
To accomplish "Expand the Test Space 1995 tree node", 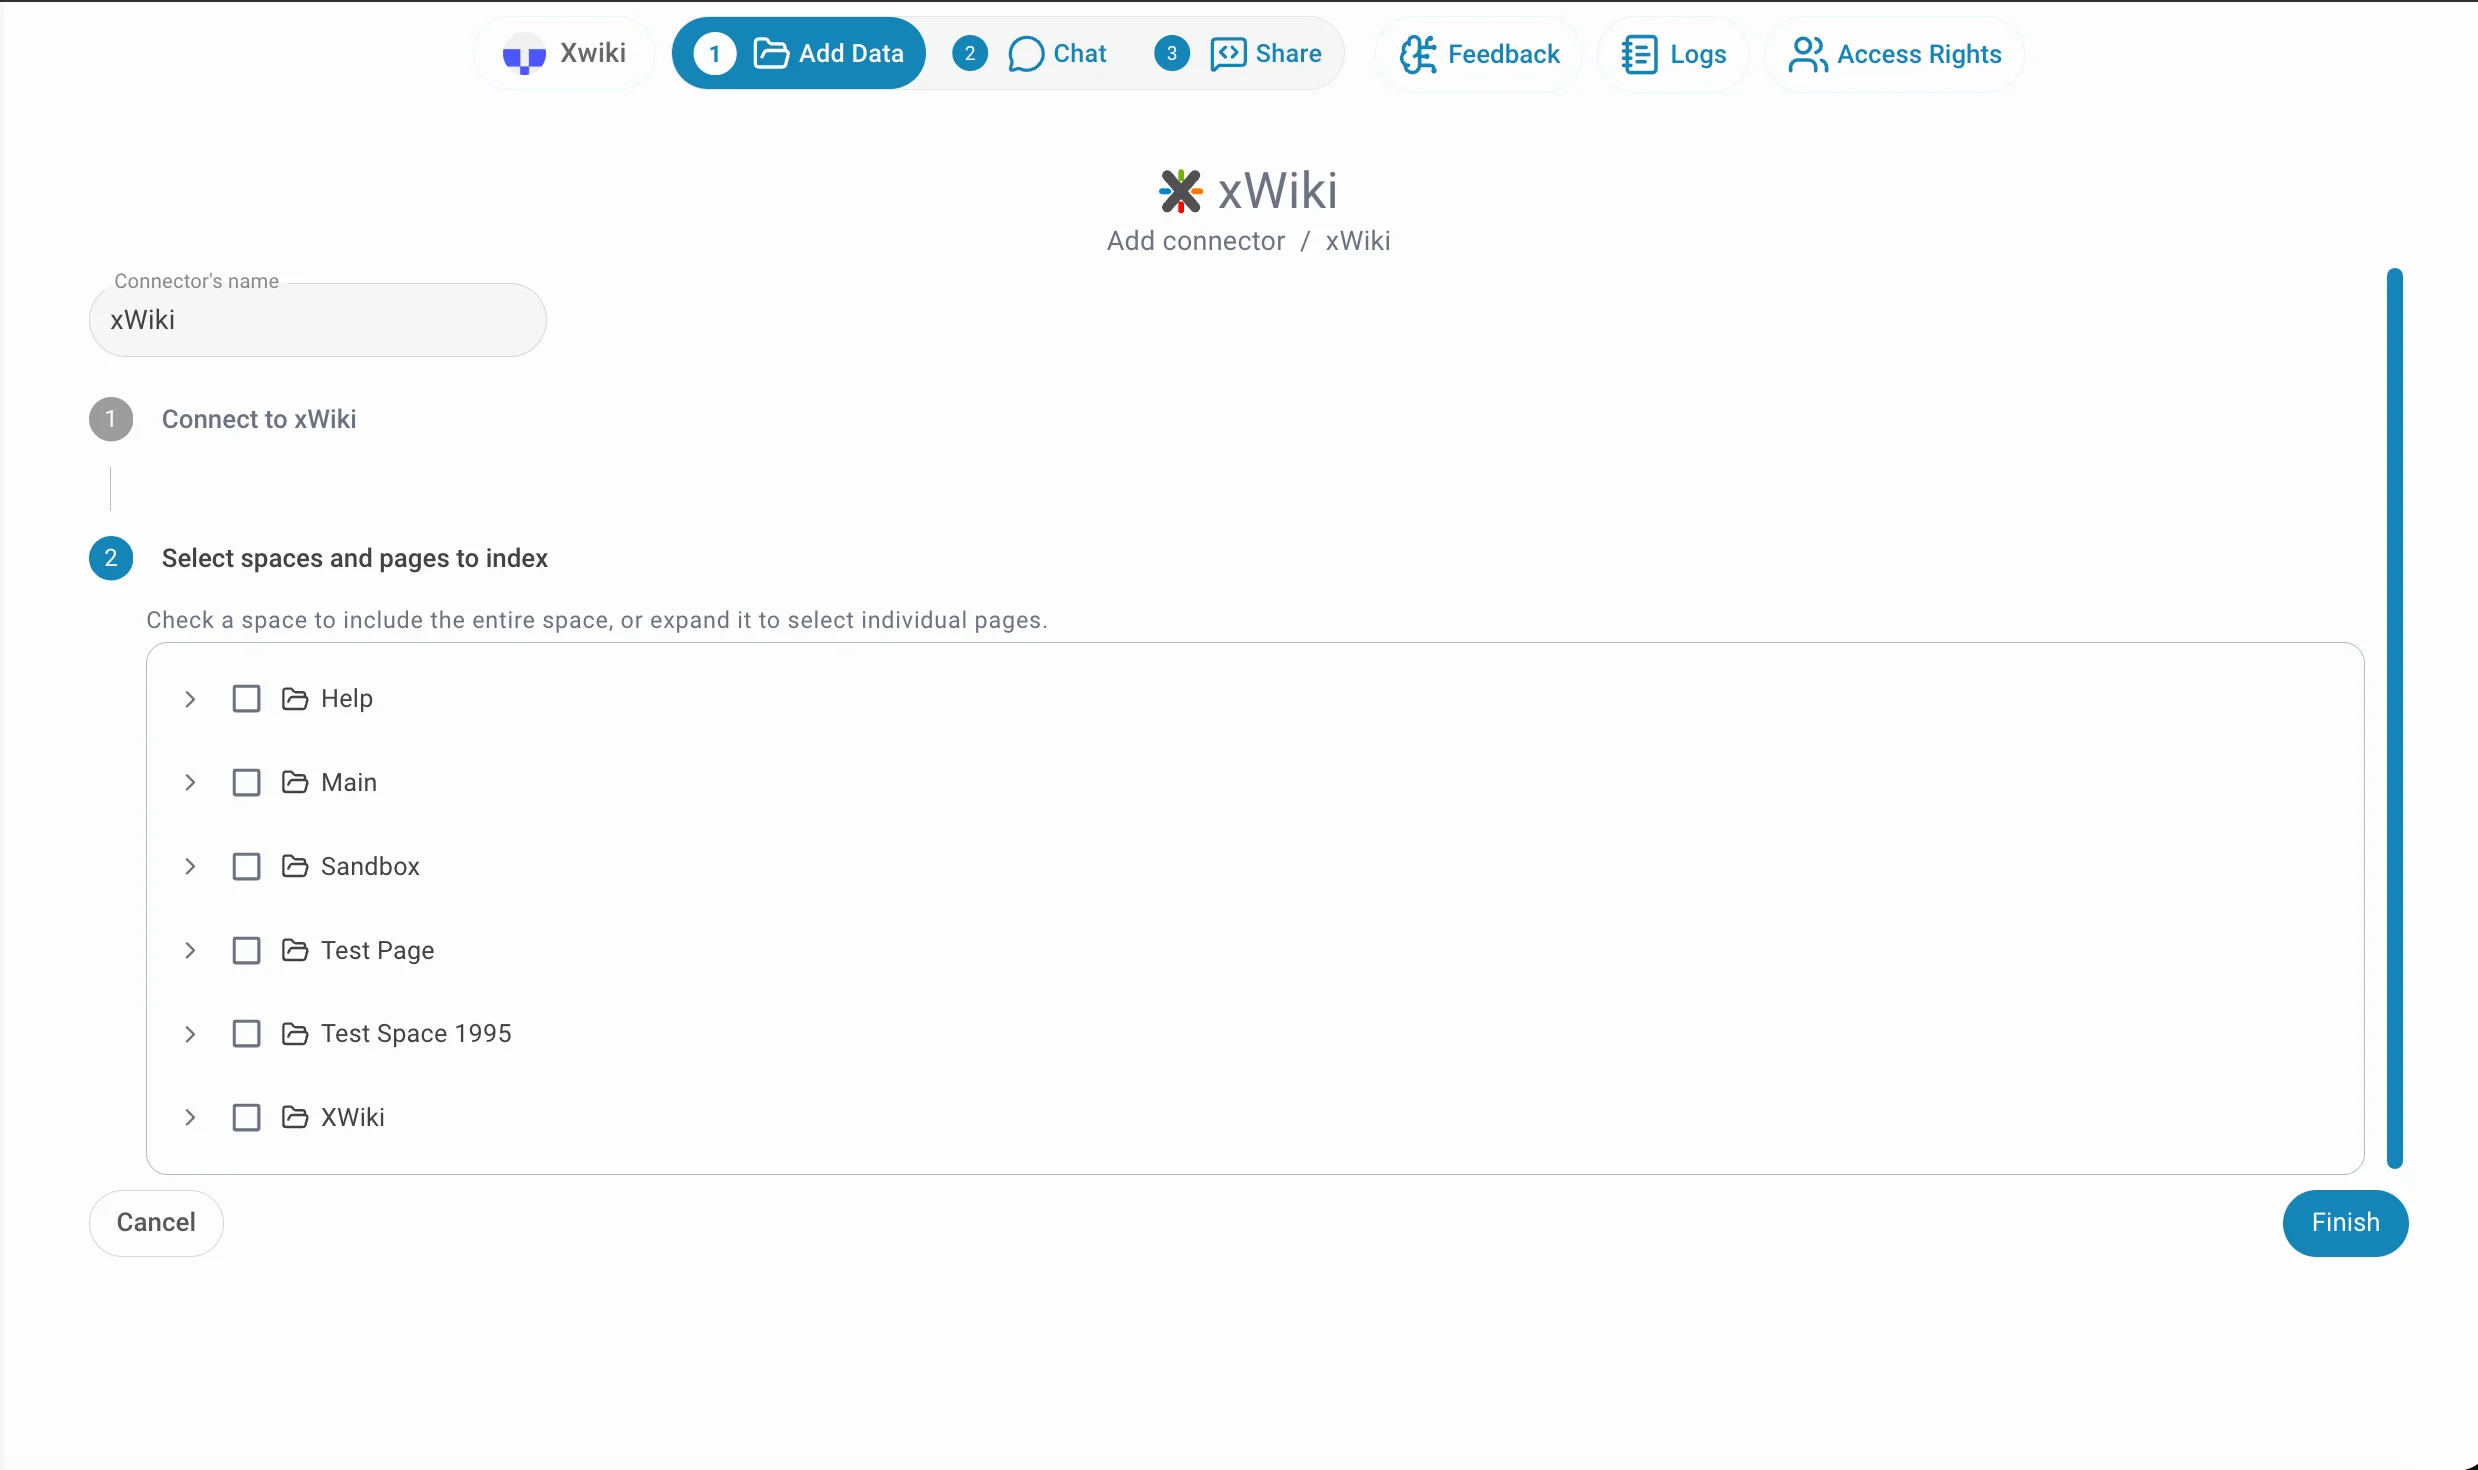I will tap(190, 1033).
